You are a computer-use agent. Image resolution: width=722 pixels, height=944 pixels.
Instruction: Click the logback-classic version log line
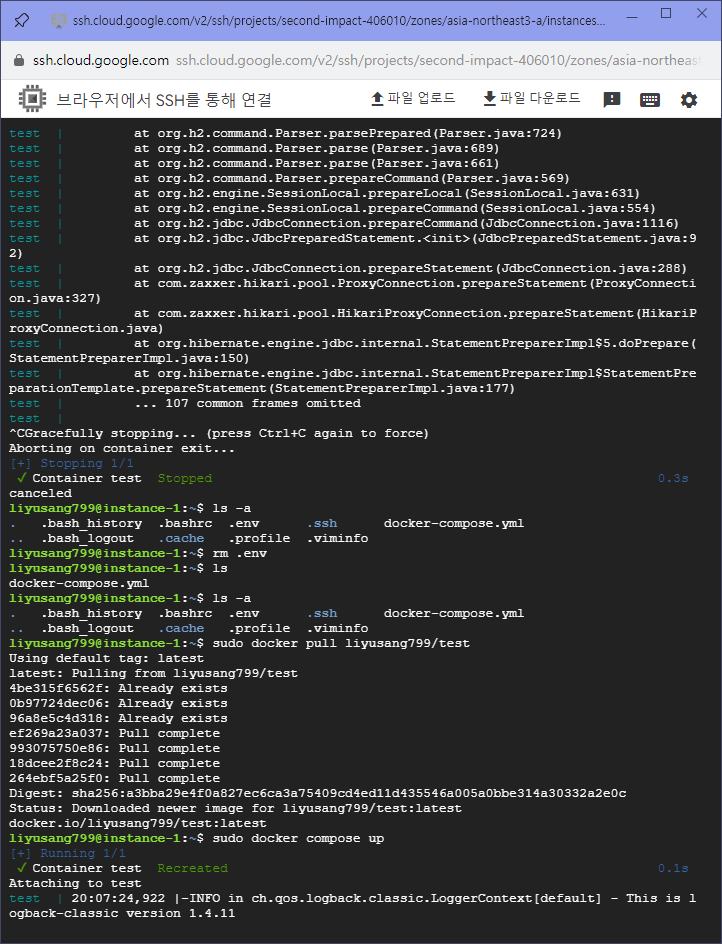pos(352,906)
